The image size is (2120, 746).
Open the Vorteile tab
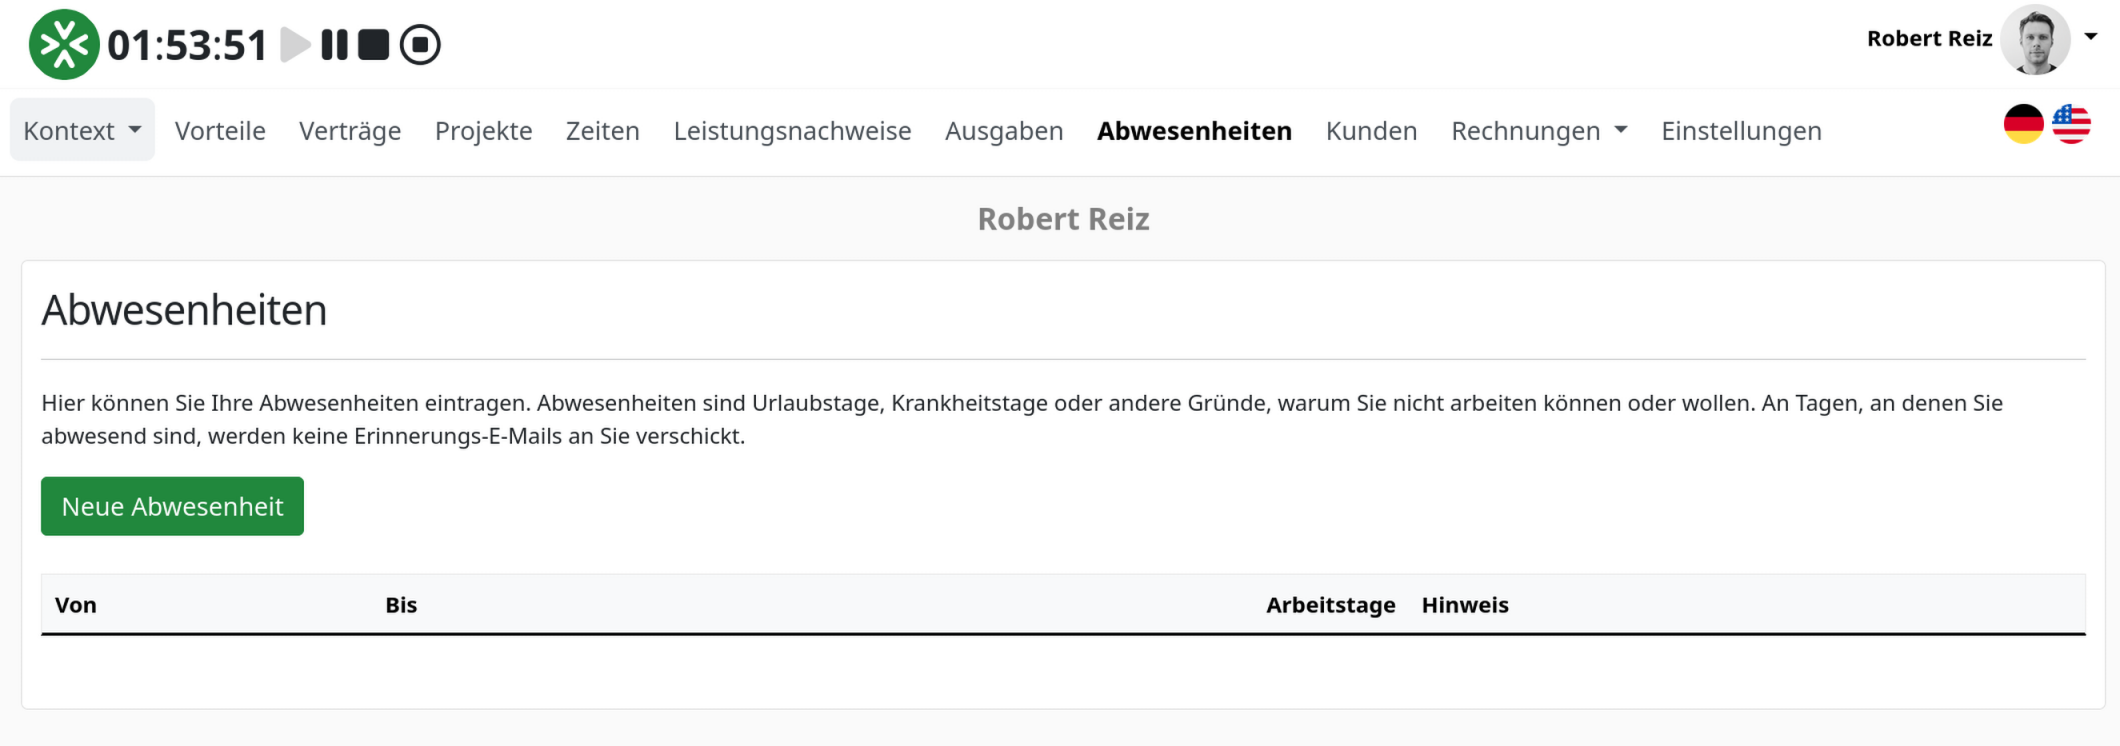point(220,131)
